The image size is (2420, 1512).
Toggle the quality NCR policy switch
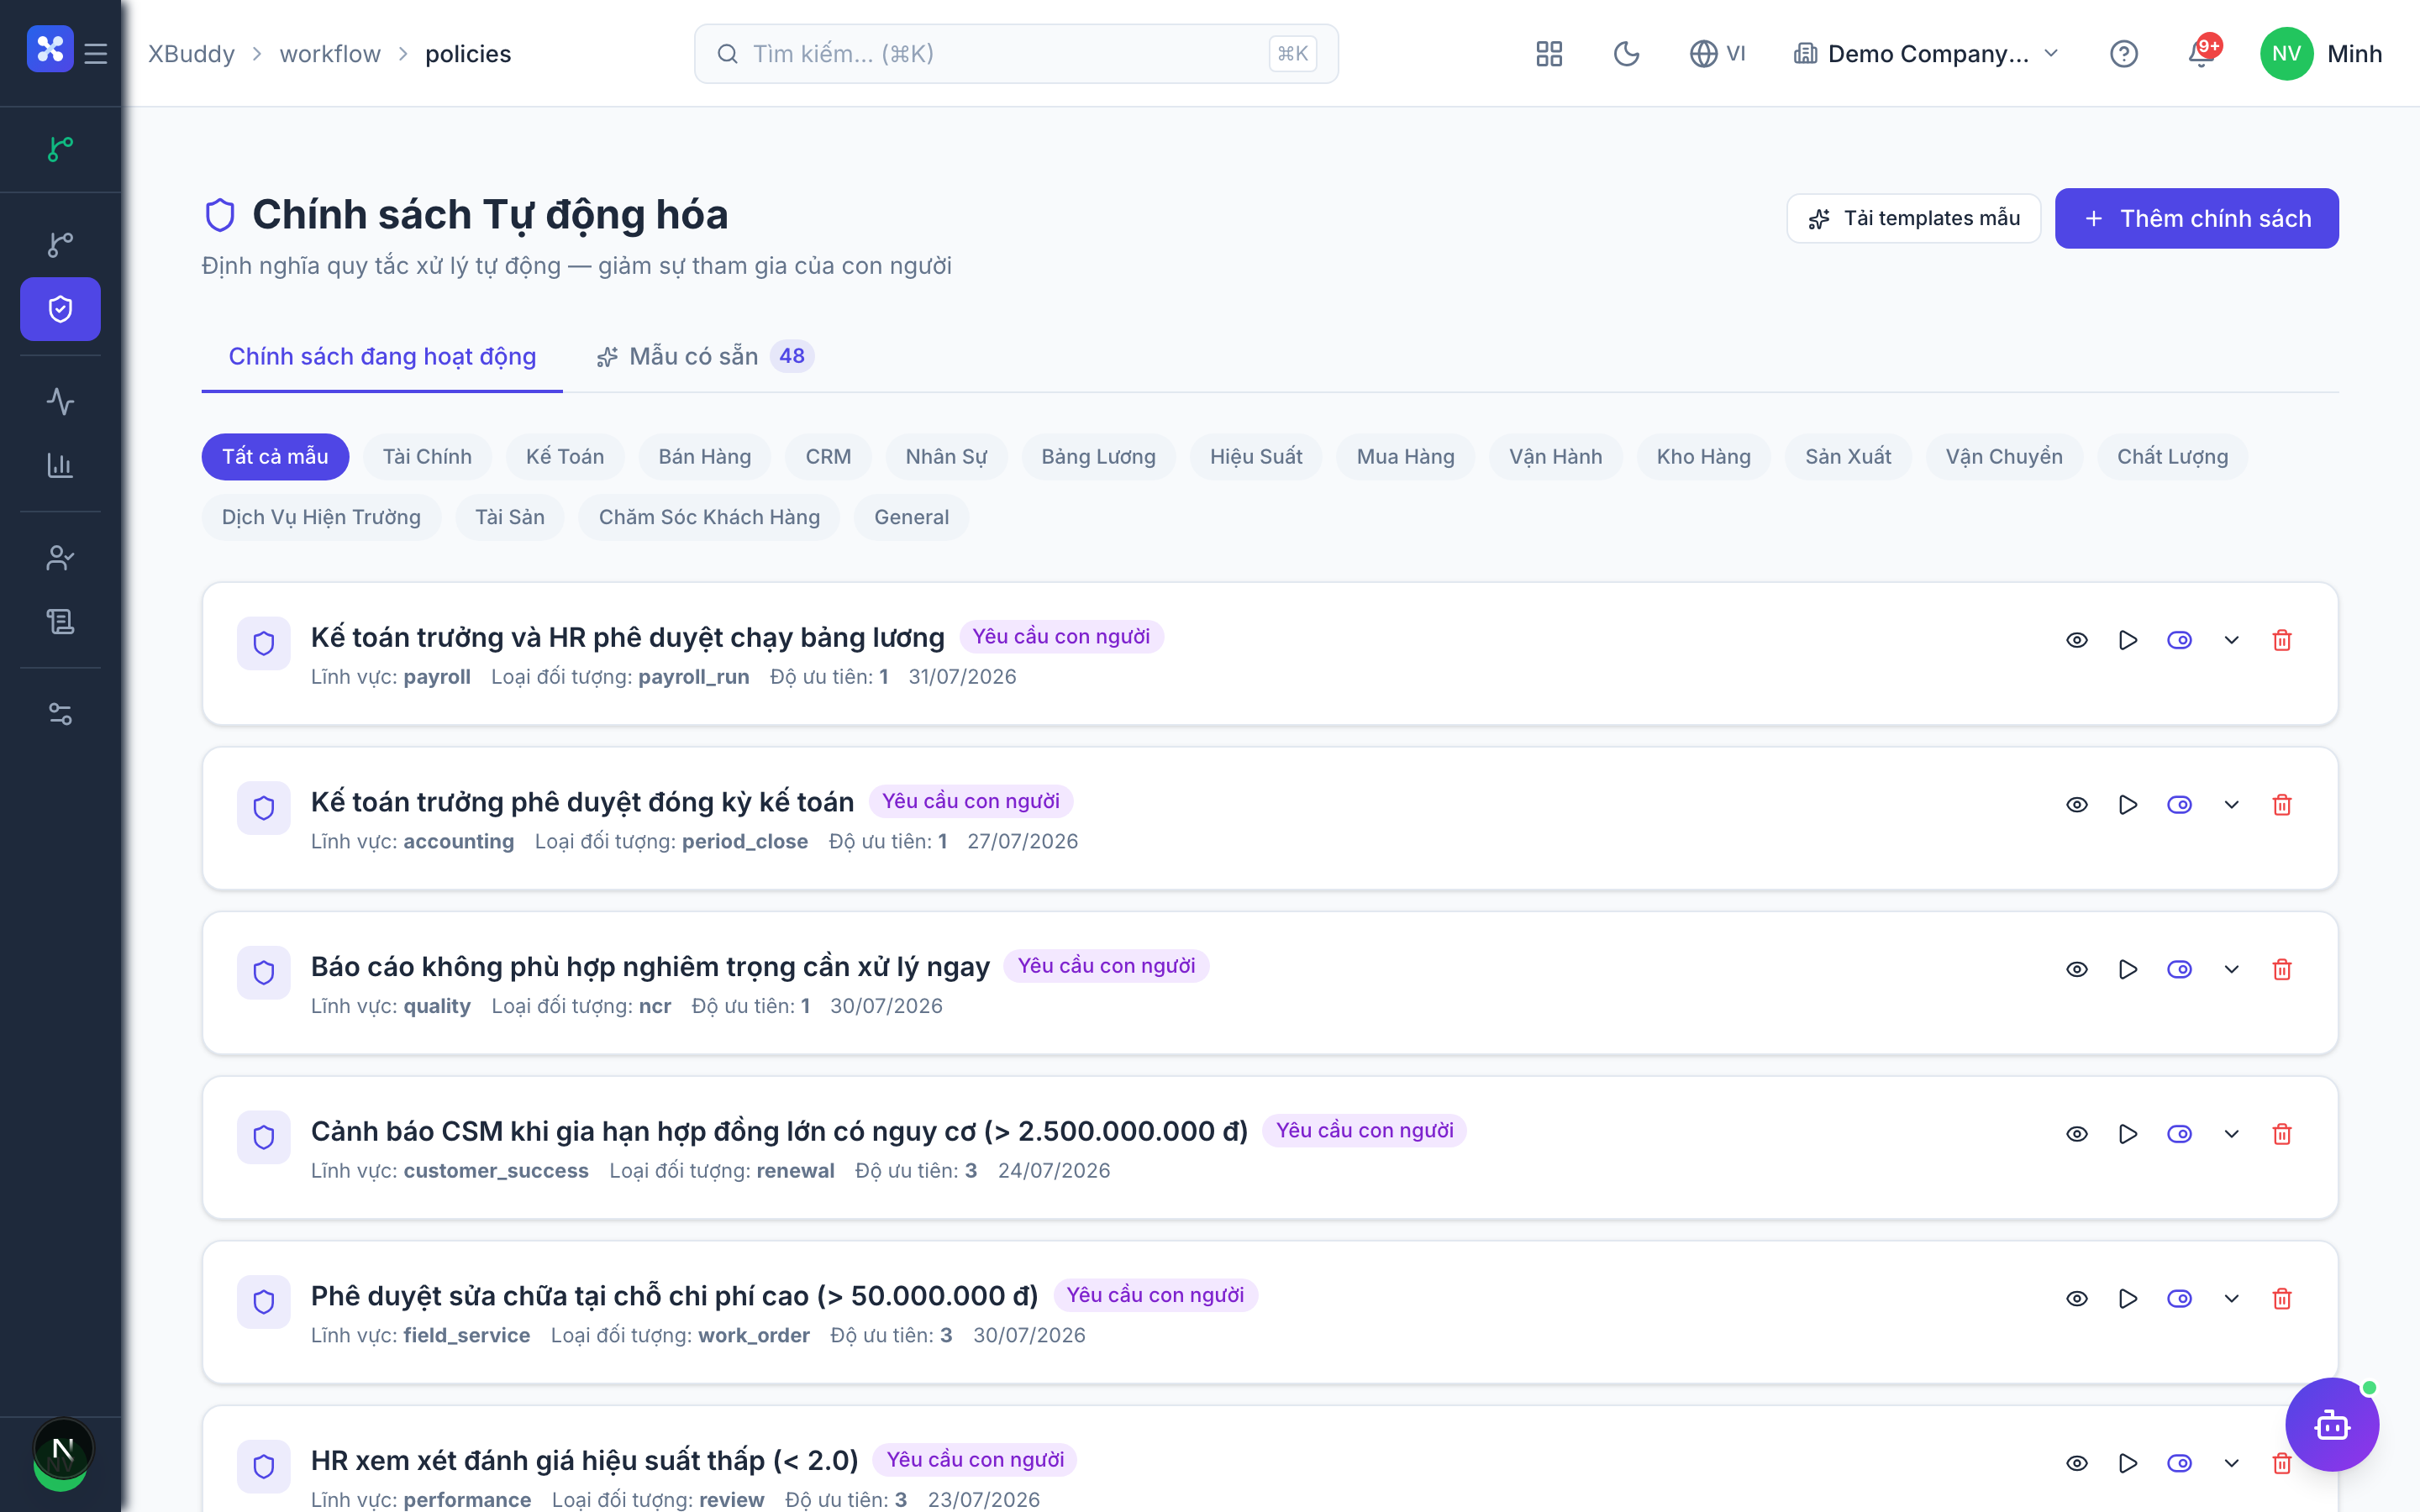pyautogui.click(x=2180, y=970)
